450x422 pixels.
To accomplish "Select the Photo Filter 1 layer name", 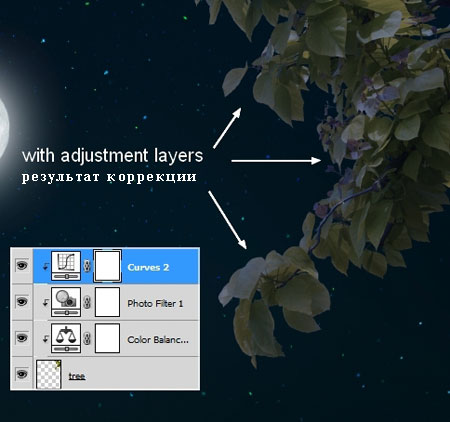I will [155, 303].
